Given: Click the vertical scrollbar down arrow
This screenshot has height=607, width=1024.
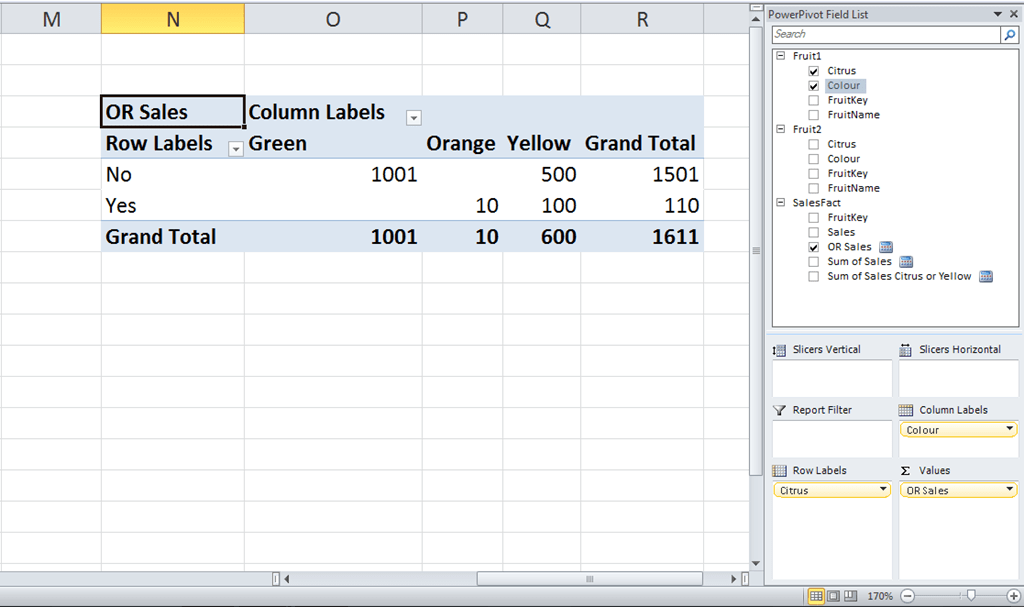Looking at the screenshot, I should tap(756, 563).
